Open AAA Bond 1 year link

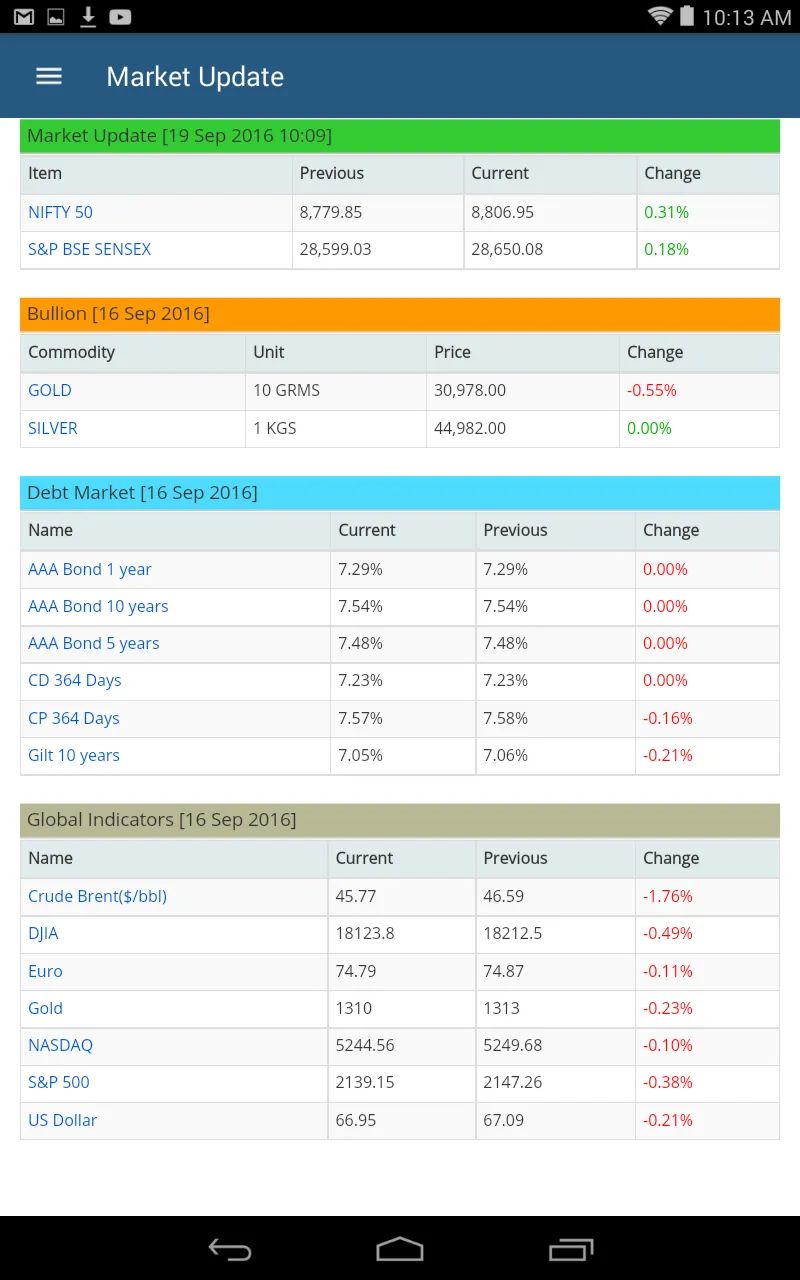coord(90,569)
